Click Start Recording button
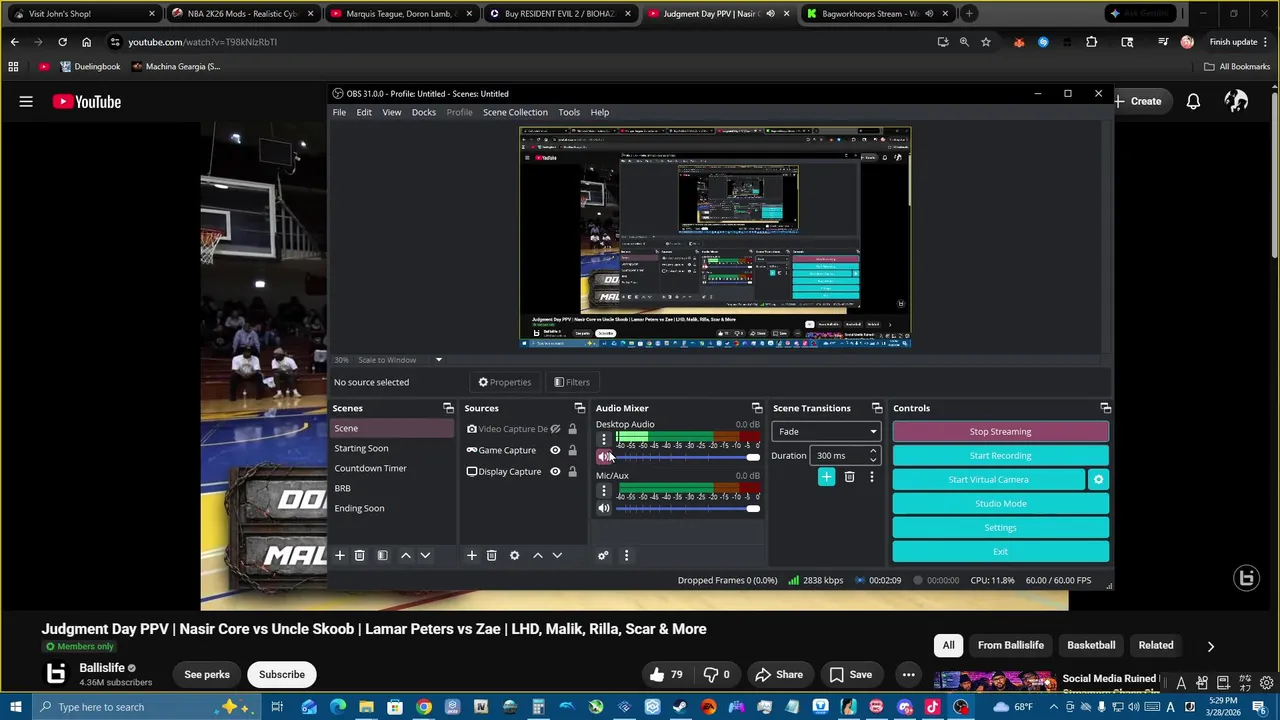The height and width of the screenshot is (720, 1280). pyautogui.click(x=1000, y=455)
